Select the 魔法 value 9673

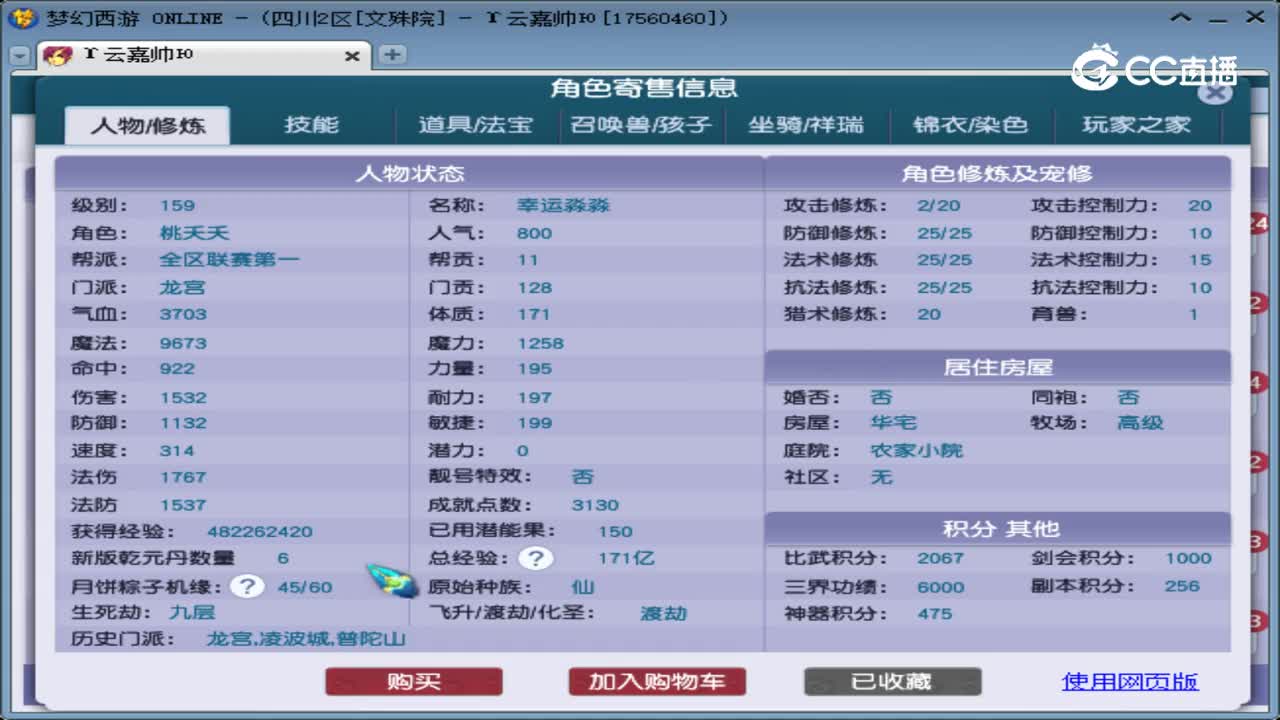pyautogui.click(x=183, y=343)
